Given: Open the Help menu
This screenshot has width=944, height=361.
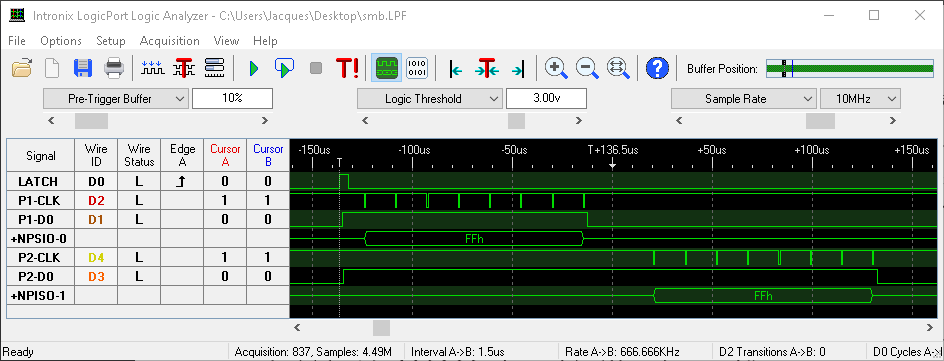Looking at the screenshot, I should [265, 41].
